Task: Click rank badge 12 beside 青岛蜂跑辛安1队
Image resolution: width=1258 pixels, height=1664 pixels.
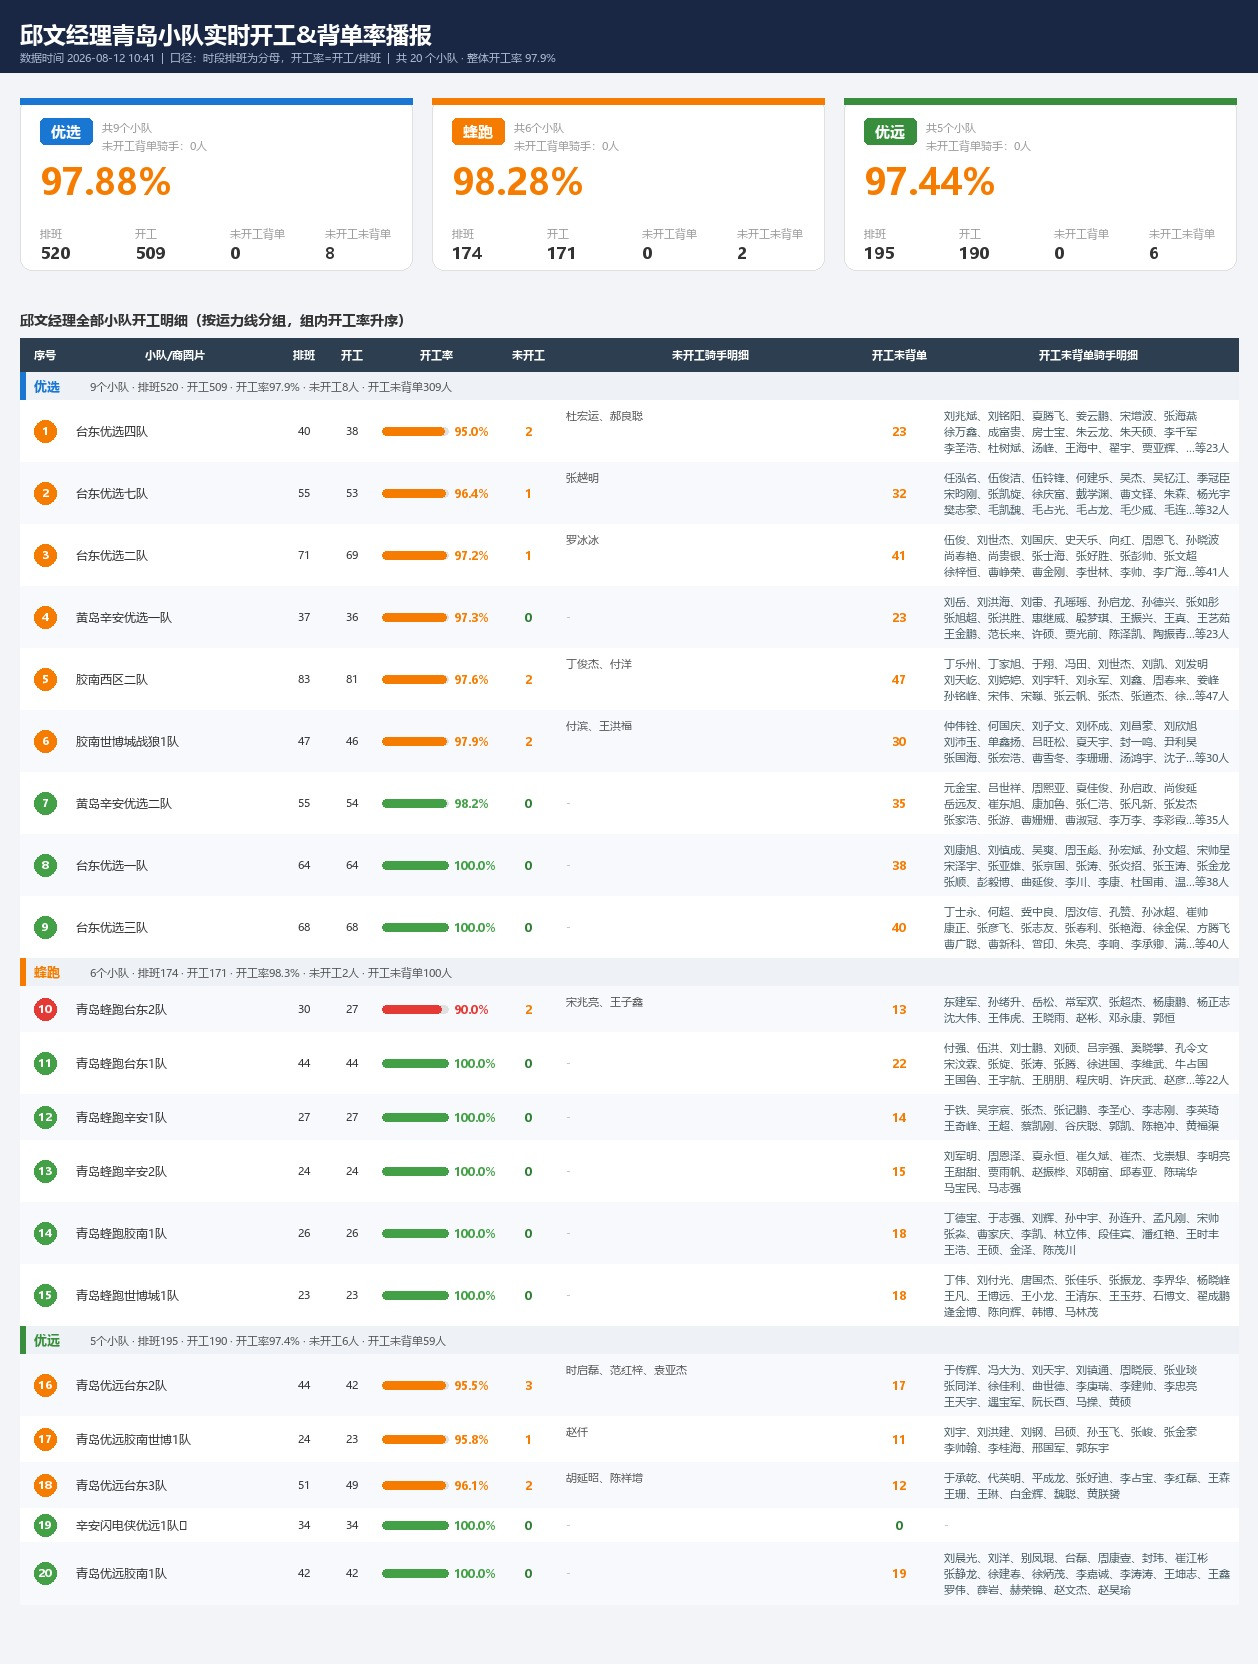Action: (x=45, y=1118)
